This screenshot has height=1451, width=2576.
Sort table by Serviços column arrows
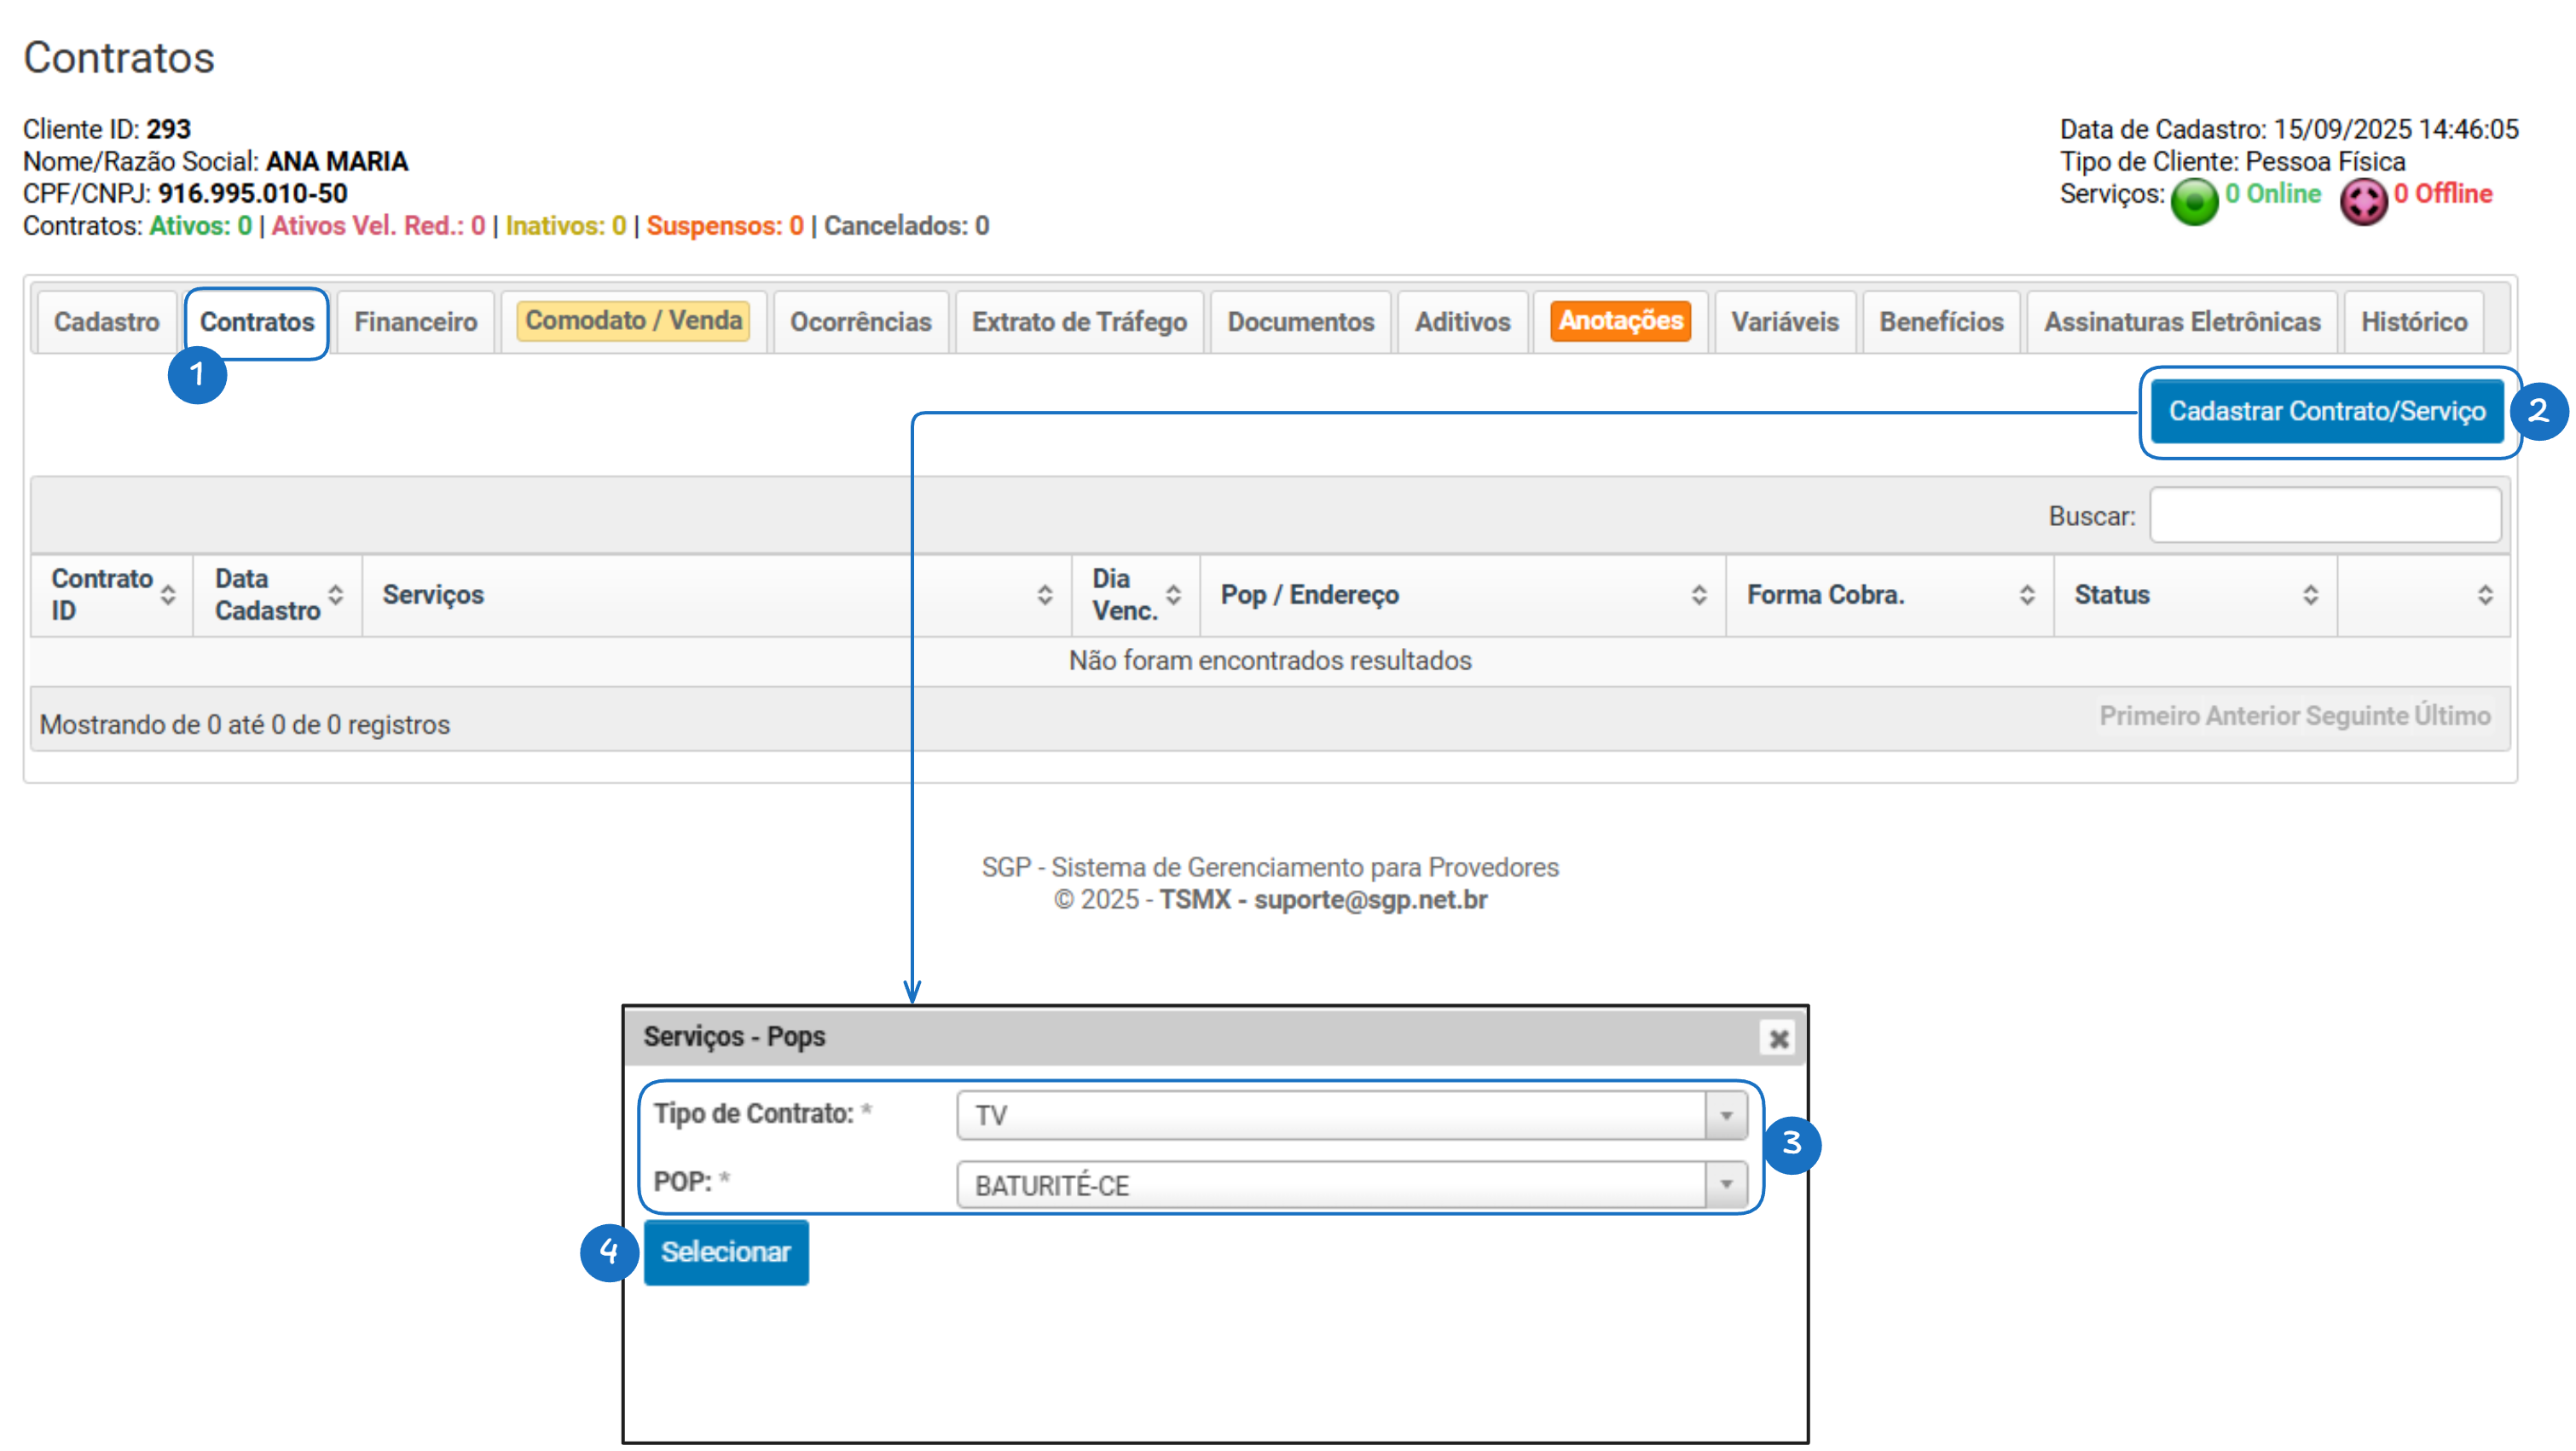(x=1044, y=595)
